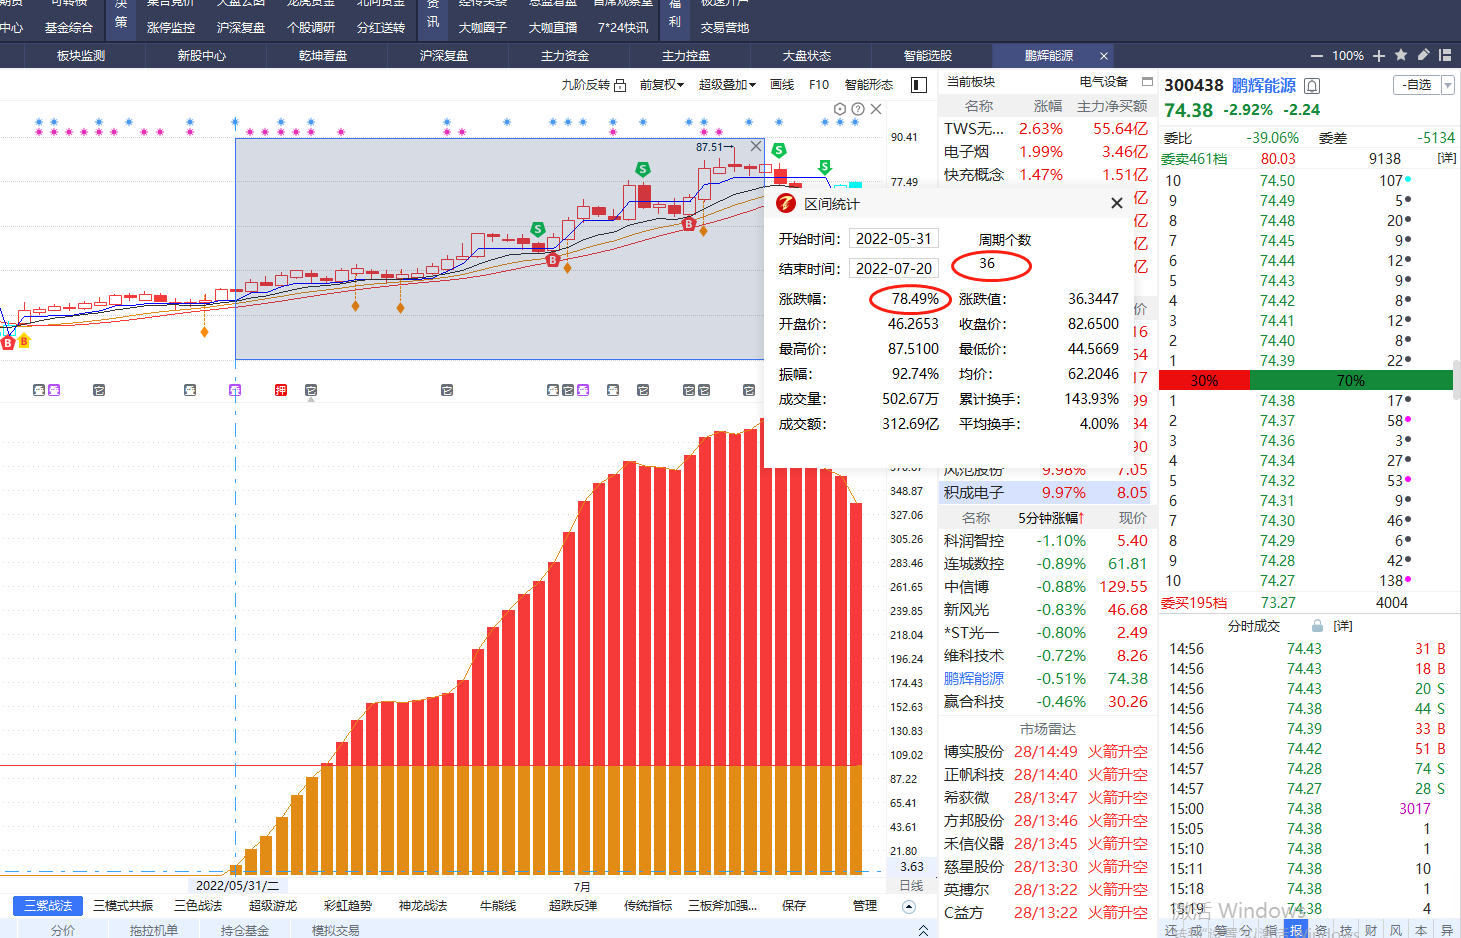Click the lock icon next to 九阶反转
The height and width of the screenshot is (938, 1461).
[620, 85]
